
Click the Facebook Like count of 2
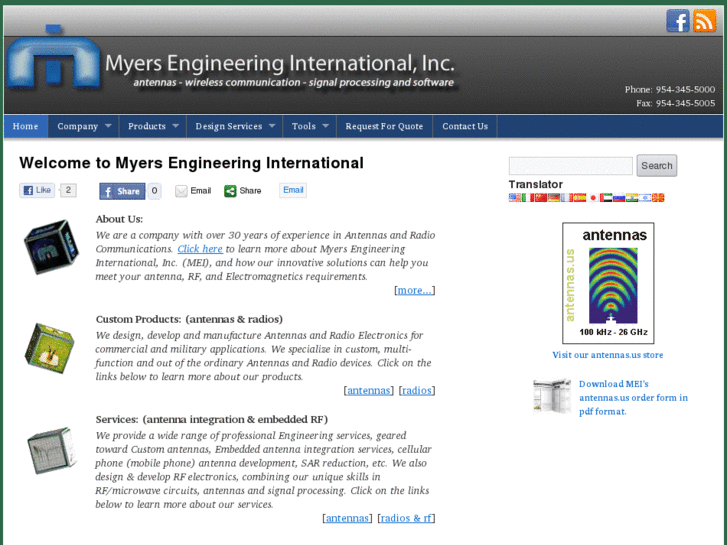(68, 190)
